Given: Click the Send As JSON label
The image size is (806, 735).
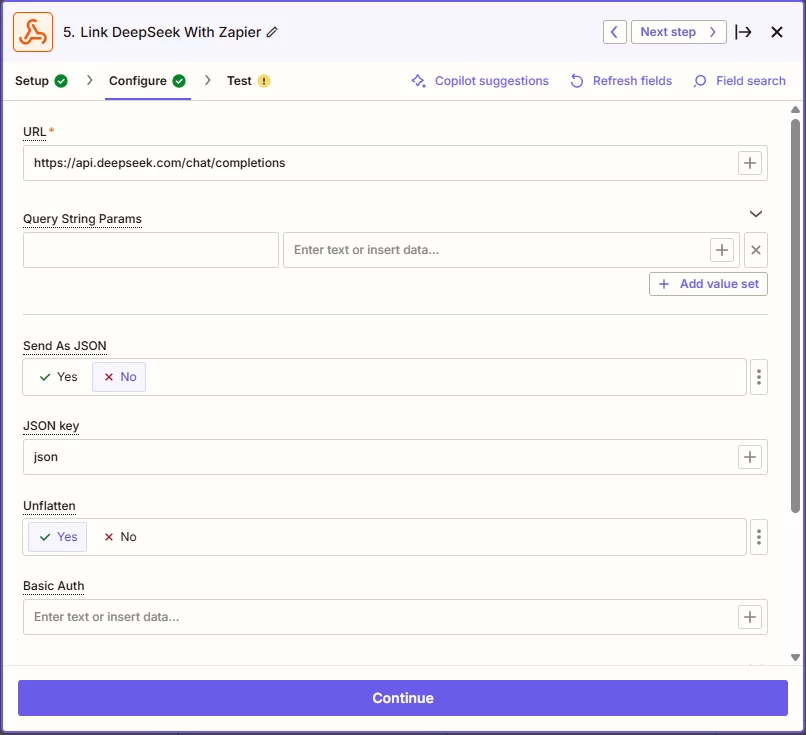Looking at the screenshot, I should [x=65, y=346].
